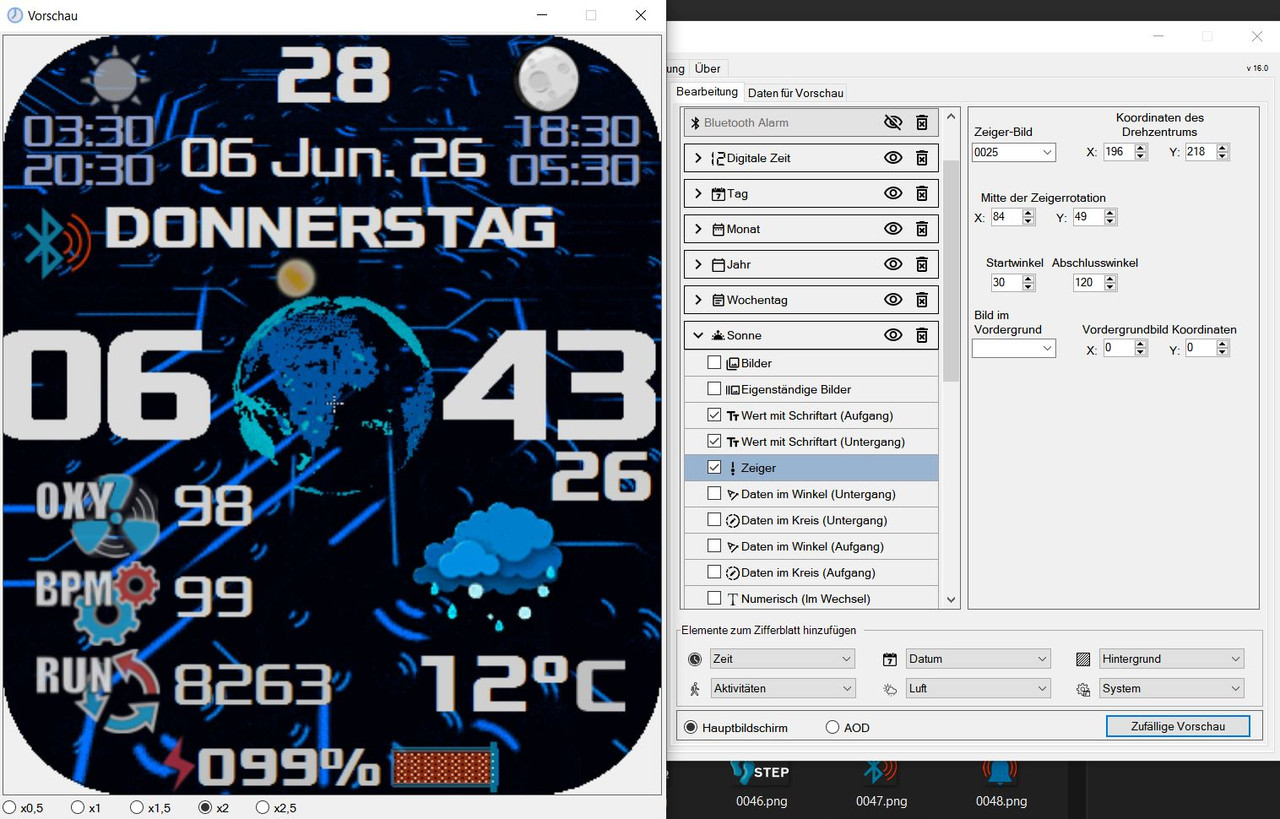
Task: Select the Hauptbildschirm radio button
Action: (x=690, y=727)
